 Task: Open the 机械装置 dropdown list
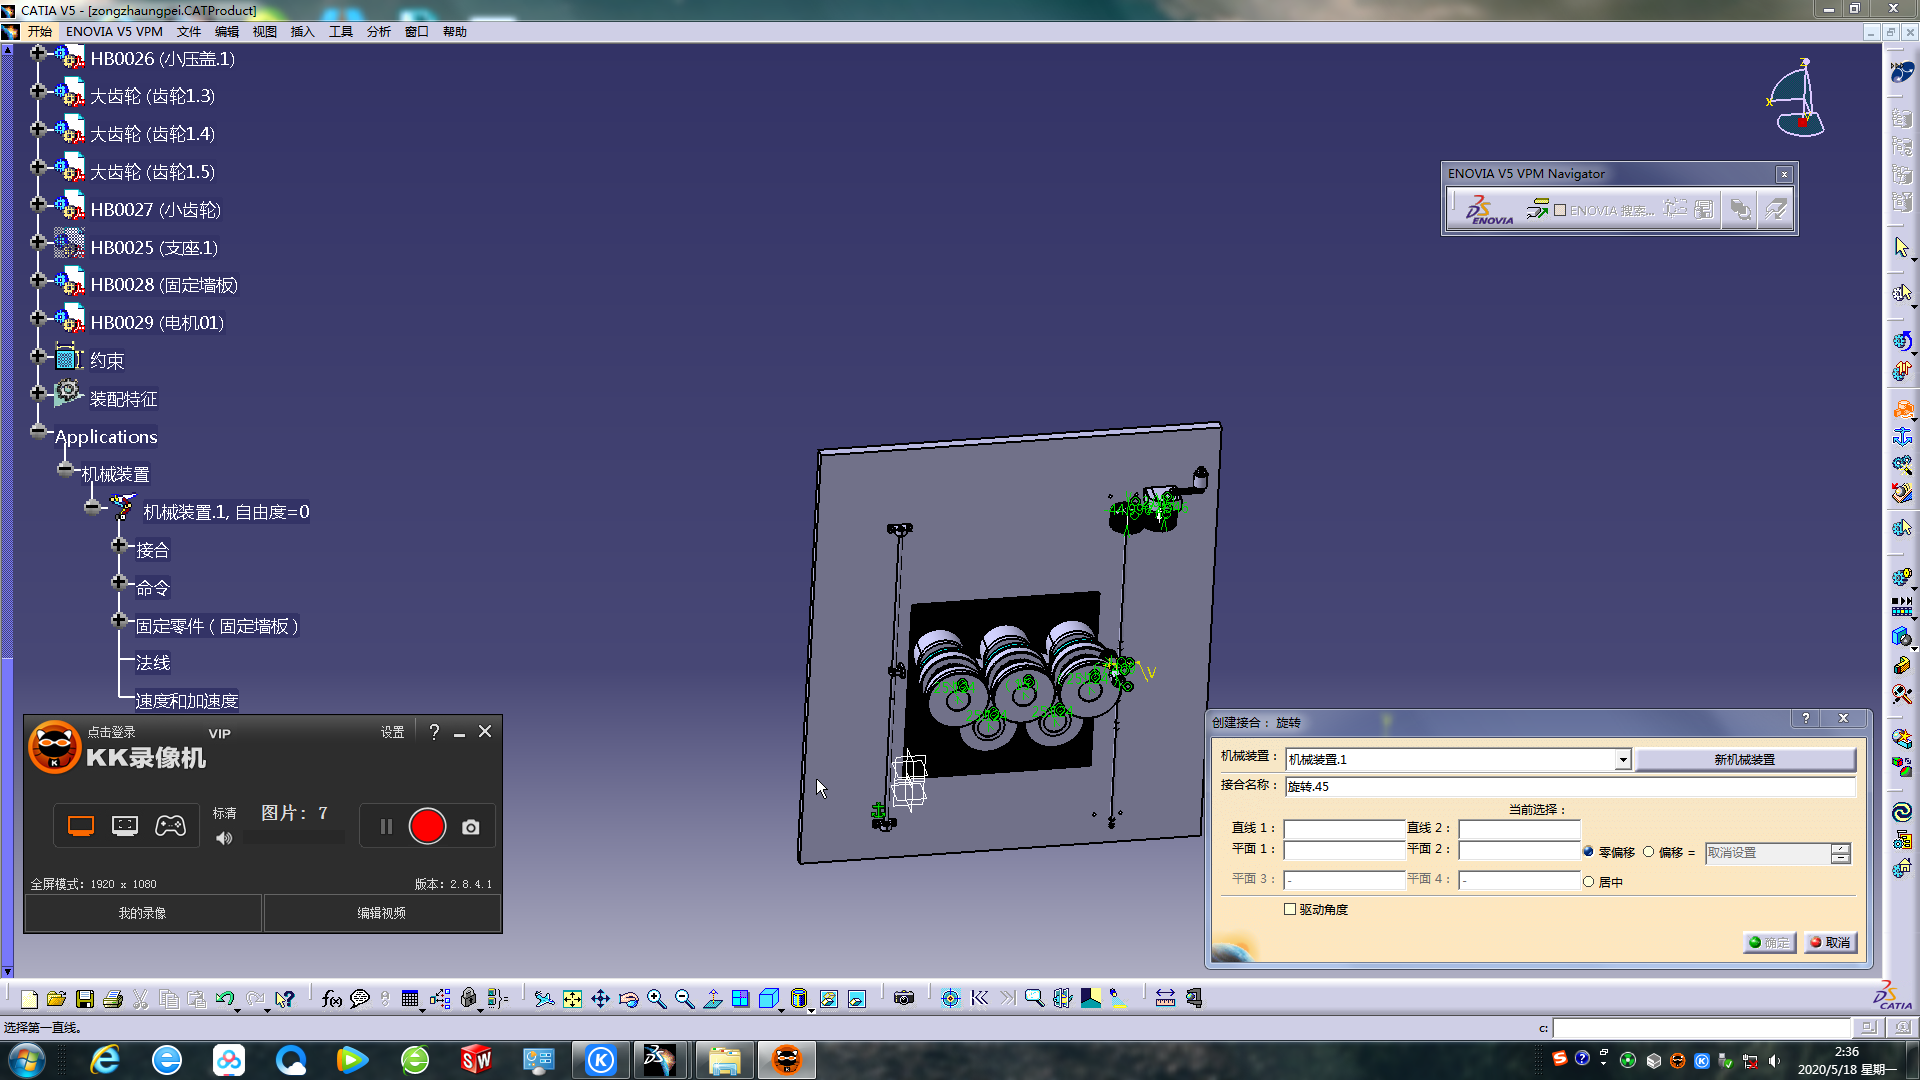(1622, 760)
